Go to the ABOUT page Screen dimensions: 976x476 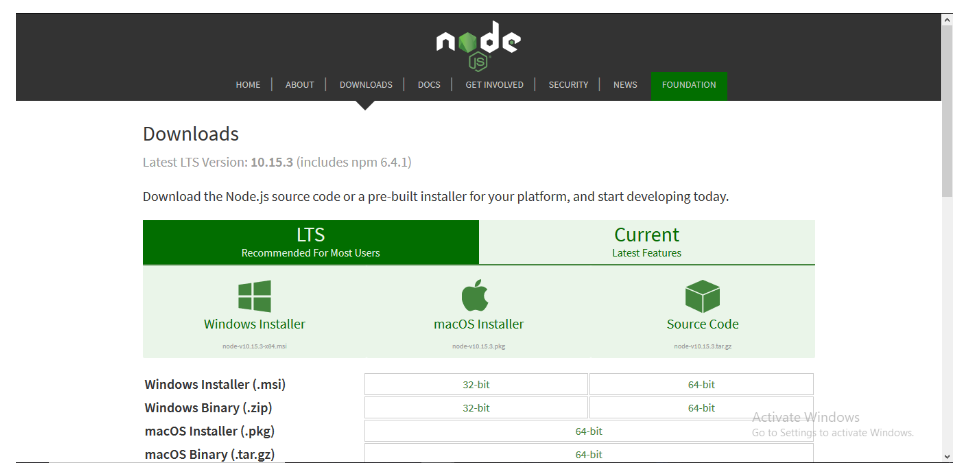tap(299, 85)
